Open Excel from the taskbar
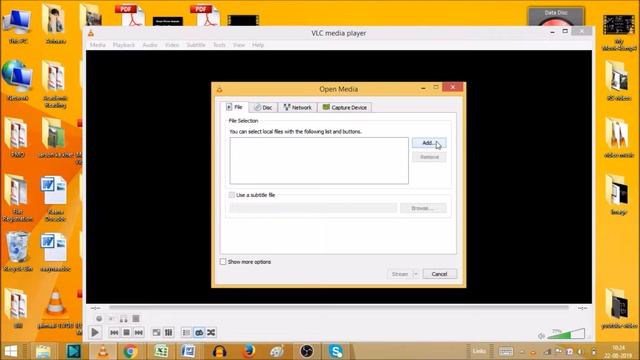Viewport: 640px width, 360px height. pyautogui.click(x=161, y=351)
